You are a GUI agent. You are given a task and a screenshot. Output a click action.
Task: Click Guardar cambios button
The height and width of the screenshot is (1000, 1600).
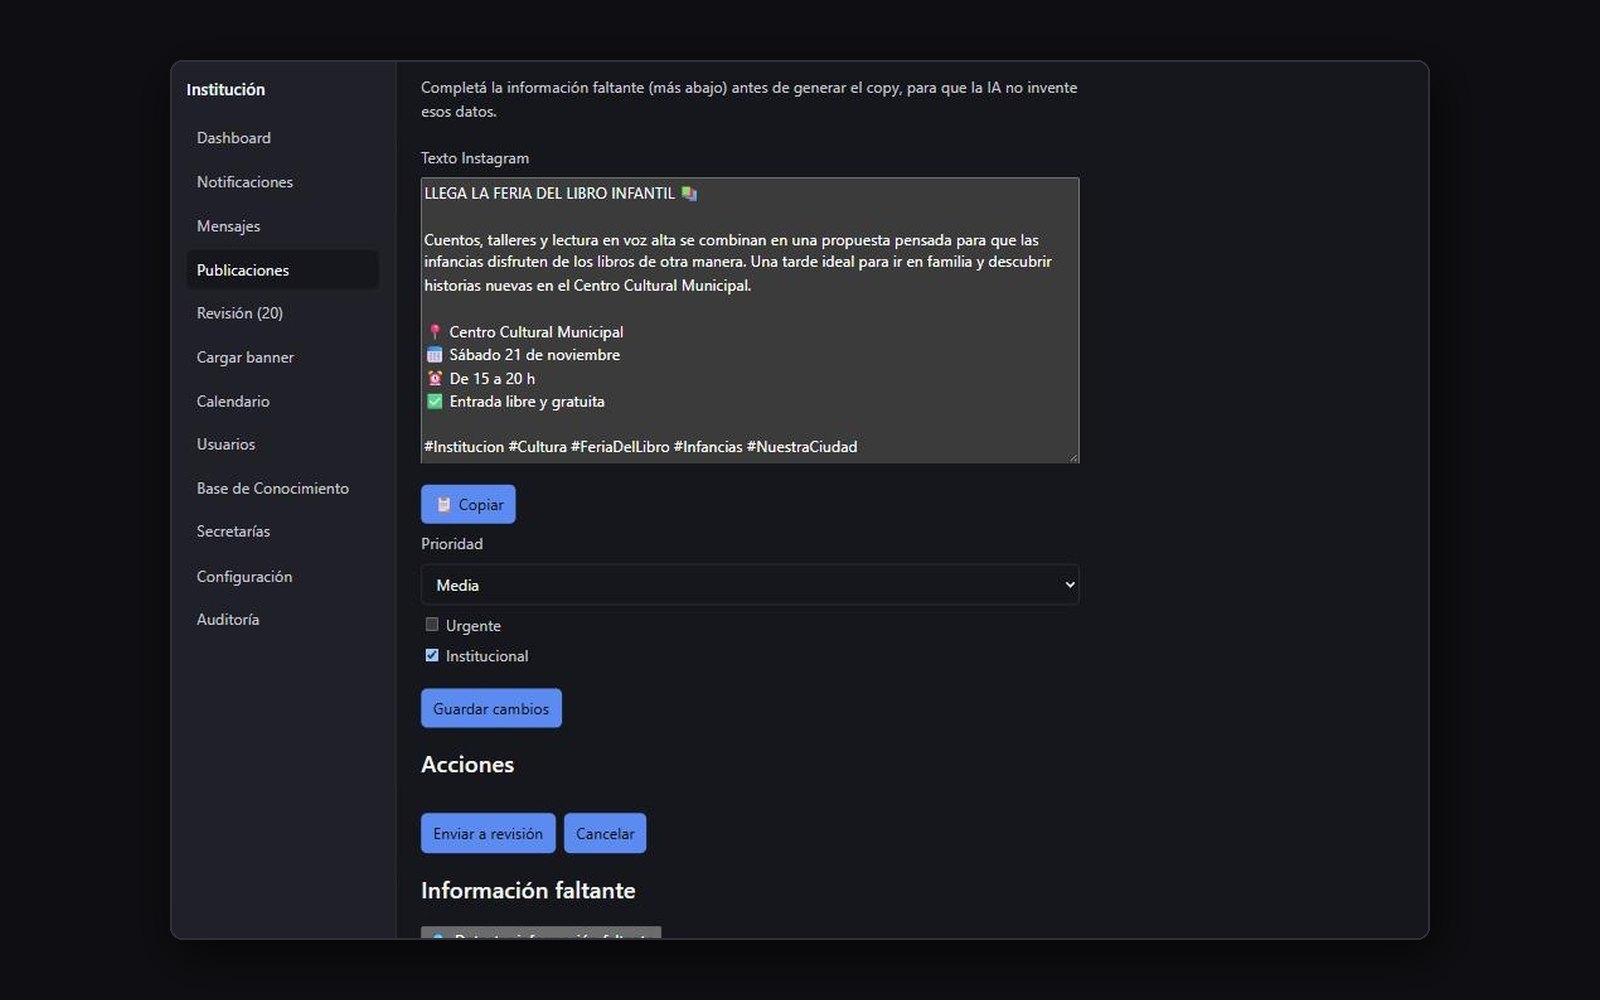tap(491, 708)
